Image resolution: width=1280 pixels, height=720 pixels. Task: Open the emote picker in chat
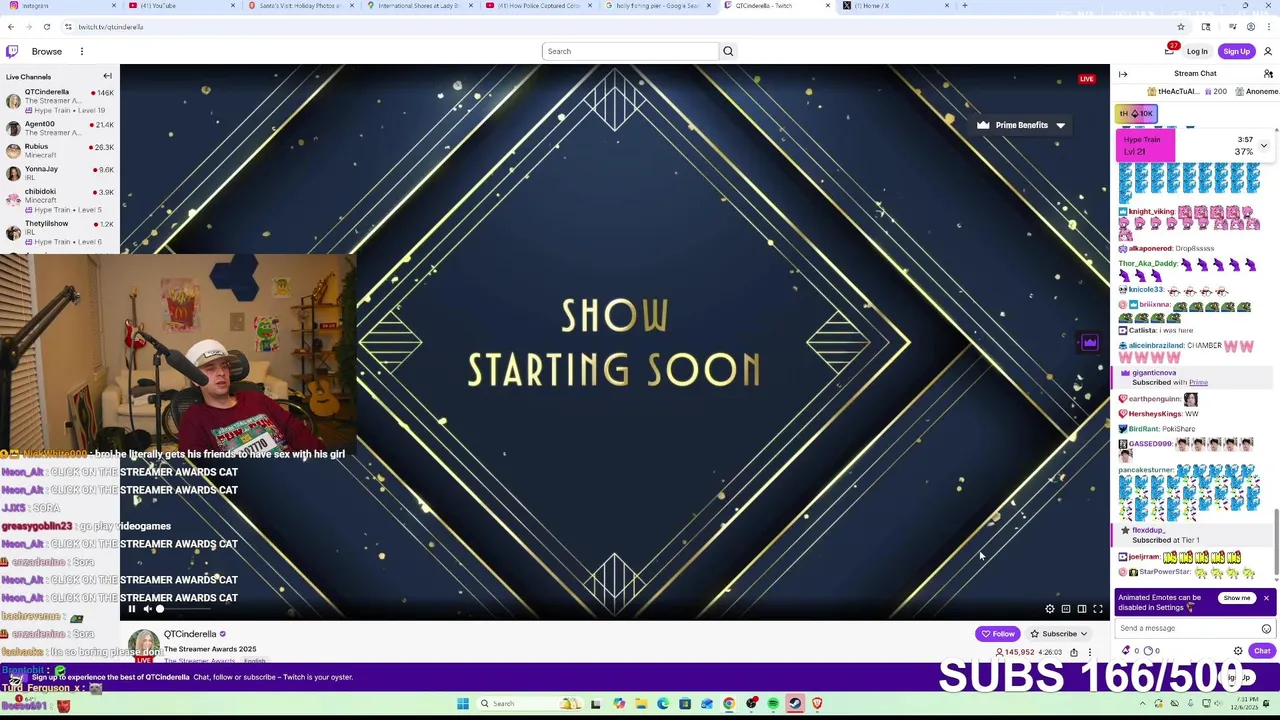click(x=1266, y=629)
